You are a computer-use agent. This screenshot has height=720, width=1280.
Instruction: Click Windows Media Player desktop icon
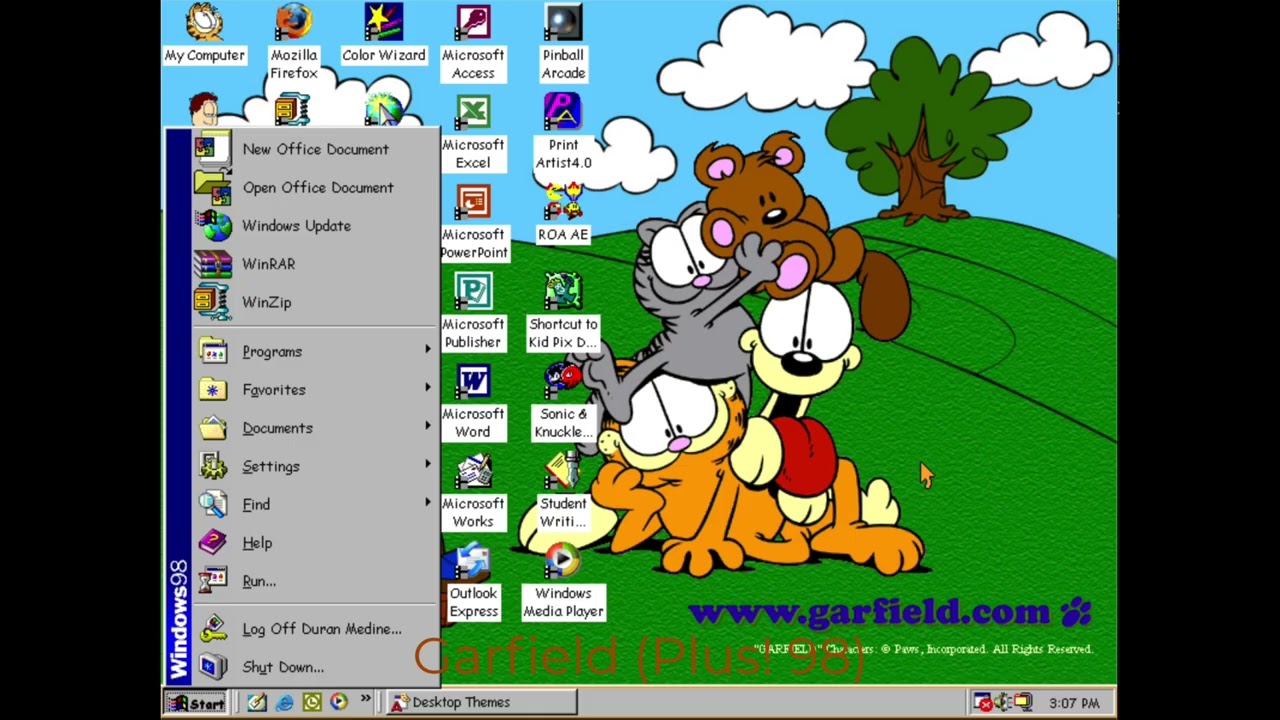click(x=563, y=583)
